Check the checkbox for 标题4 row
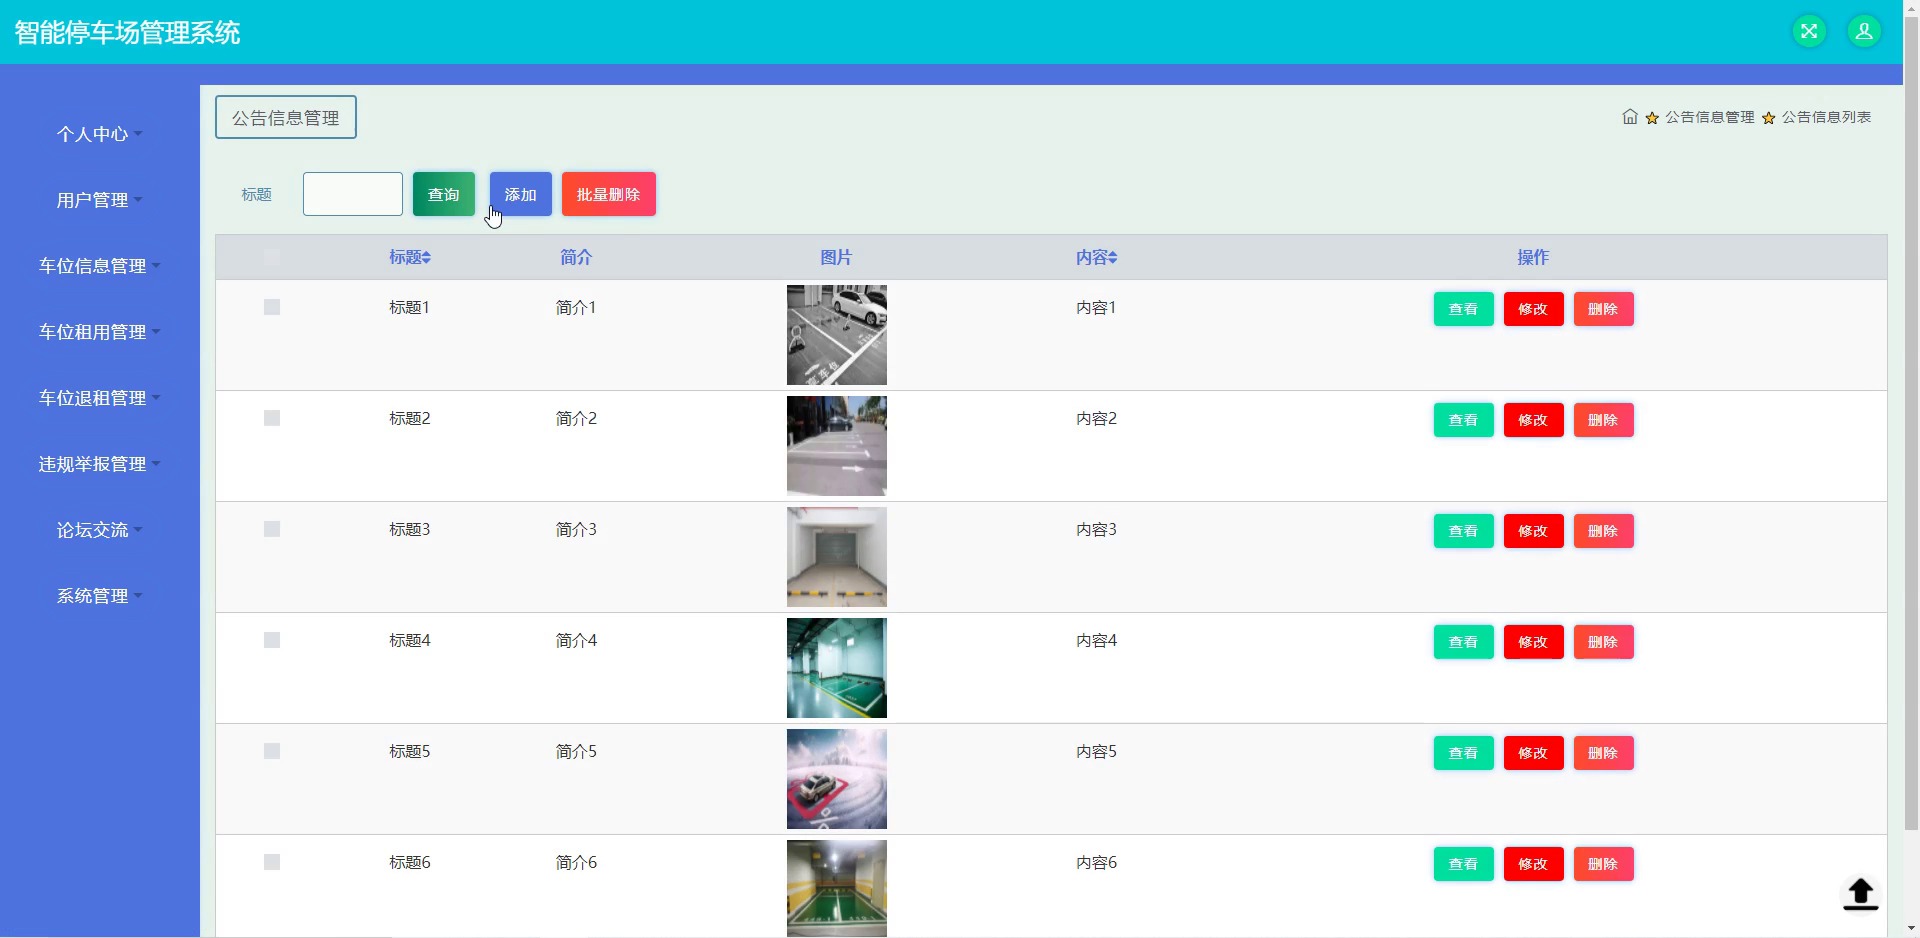 point(272,640)
